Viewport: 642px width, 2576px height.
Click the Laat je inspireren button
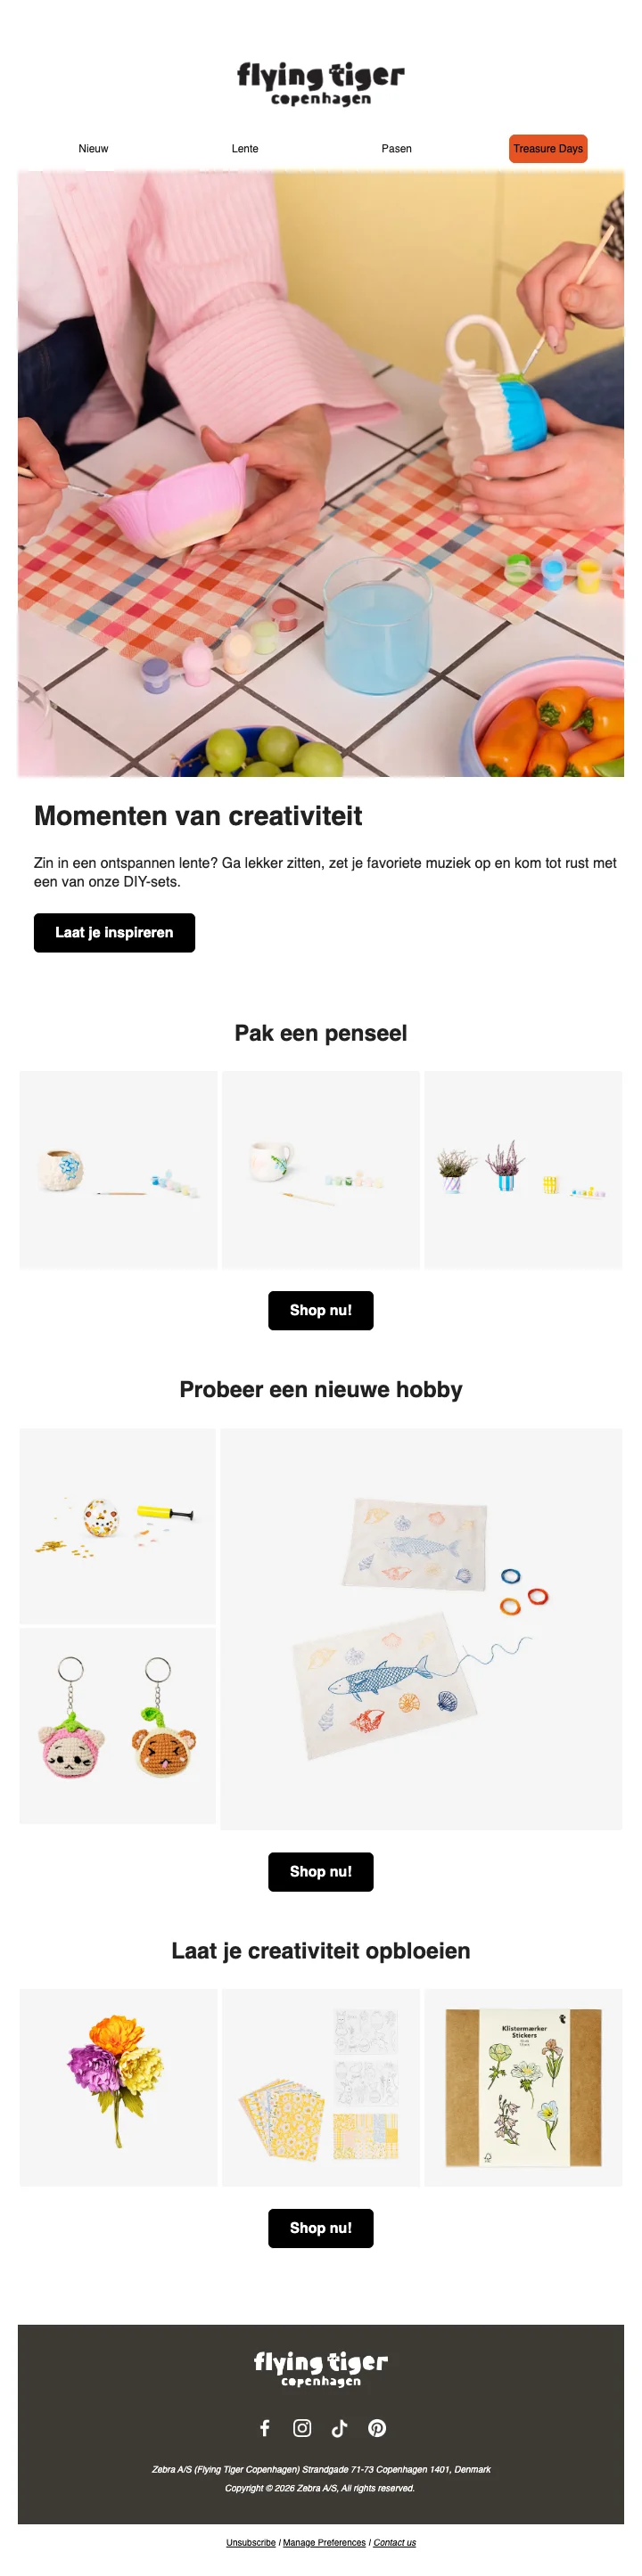click(x=114, y=932)
